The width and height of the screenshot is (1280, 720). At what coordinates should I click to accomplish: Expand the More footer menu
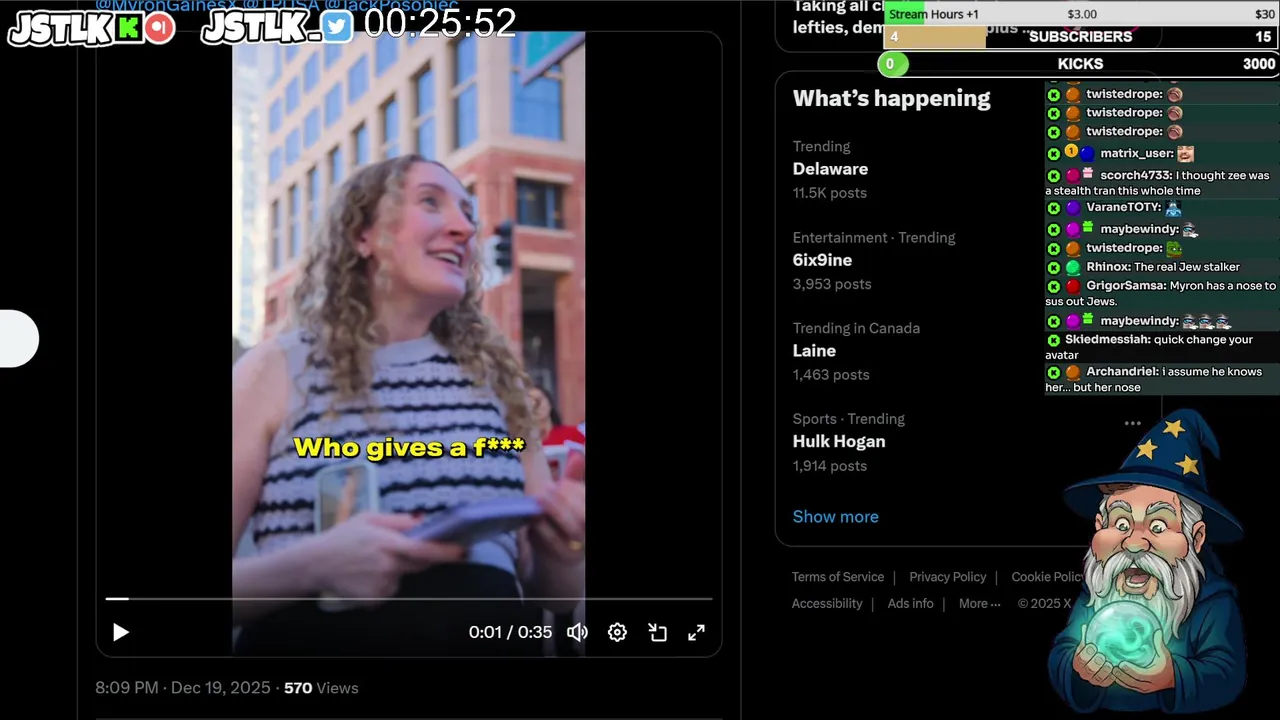click(979, 604)
